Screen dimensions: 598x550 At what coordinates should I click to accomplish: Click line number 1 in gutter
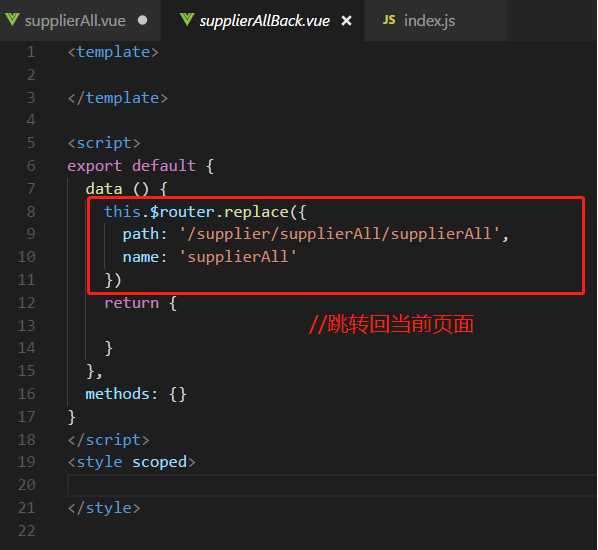coord(31,52)
